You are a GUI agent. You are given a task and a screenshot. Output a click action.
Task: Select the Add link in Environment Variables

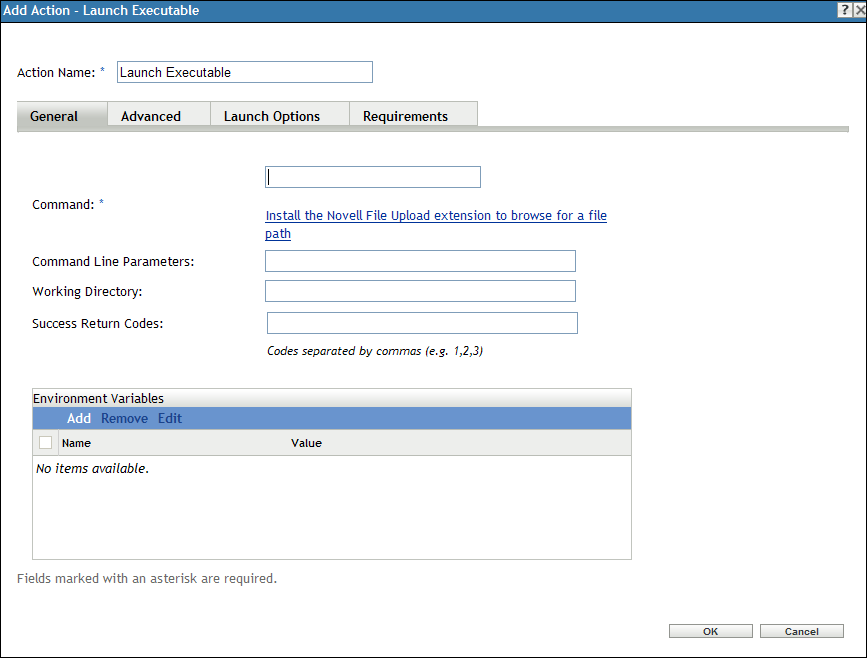point(78,418)
